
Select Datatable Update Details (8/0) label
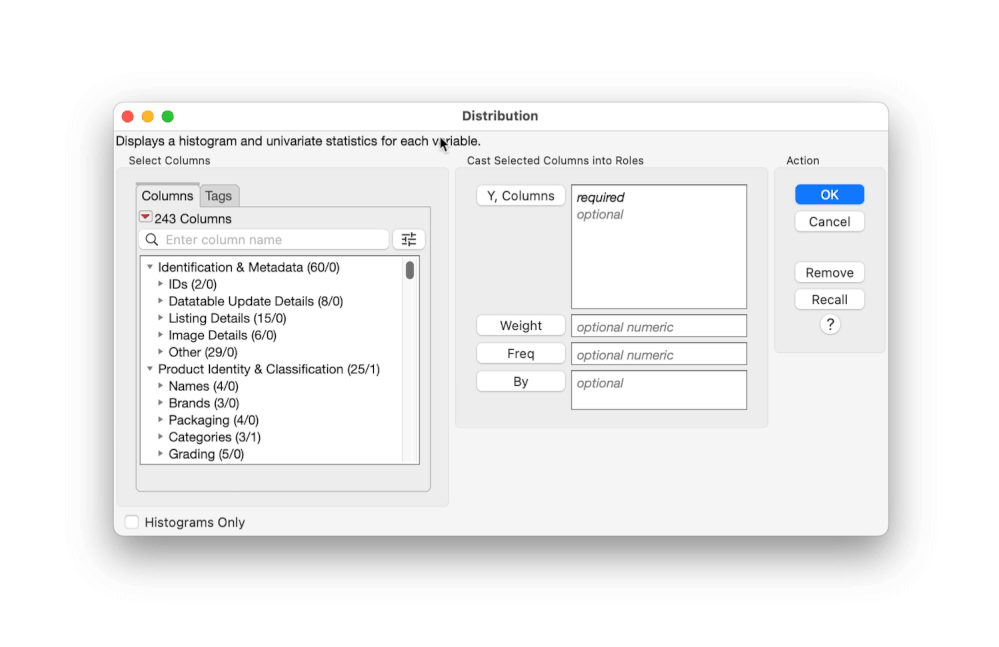click(x=255, y=301)
